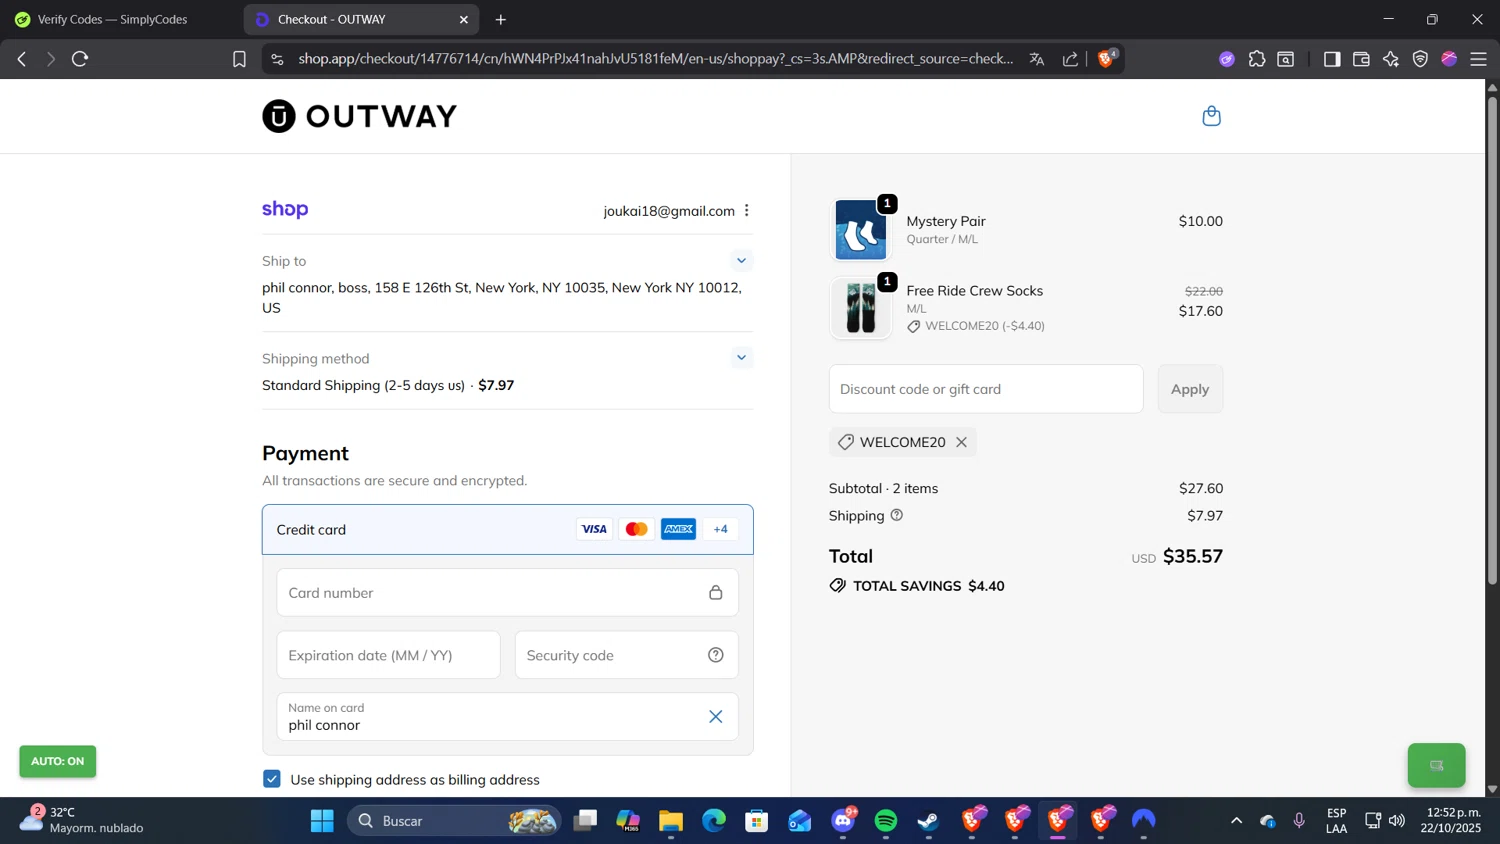Open the shopping bag cart icon
1500x844 pixels.
point(1211,116)
